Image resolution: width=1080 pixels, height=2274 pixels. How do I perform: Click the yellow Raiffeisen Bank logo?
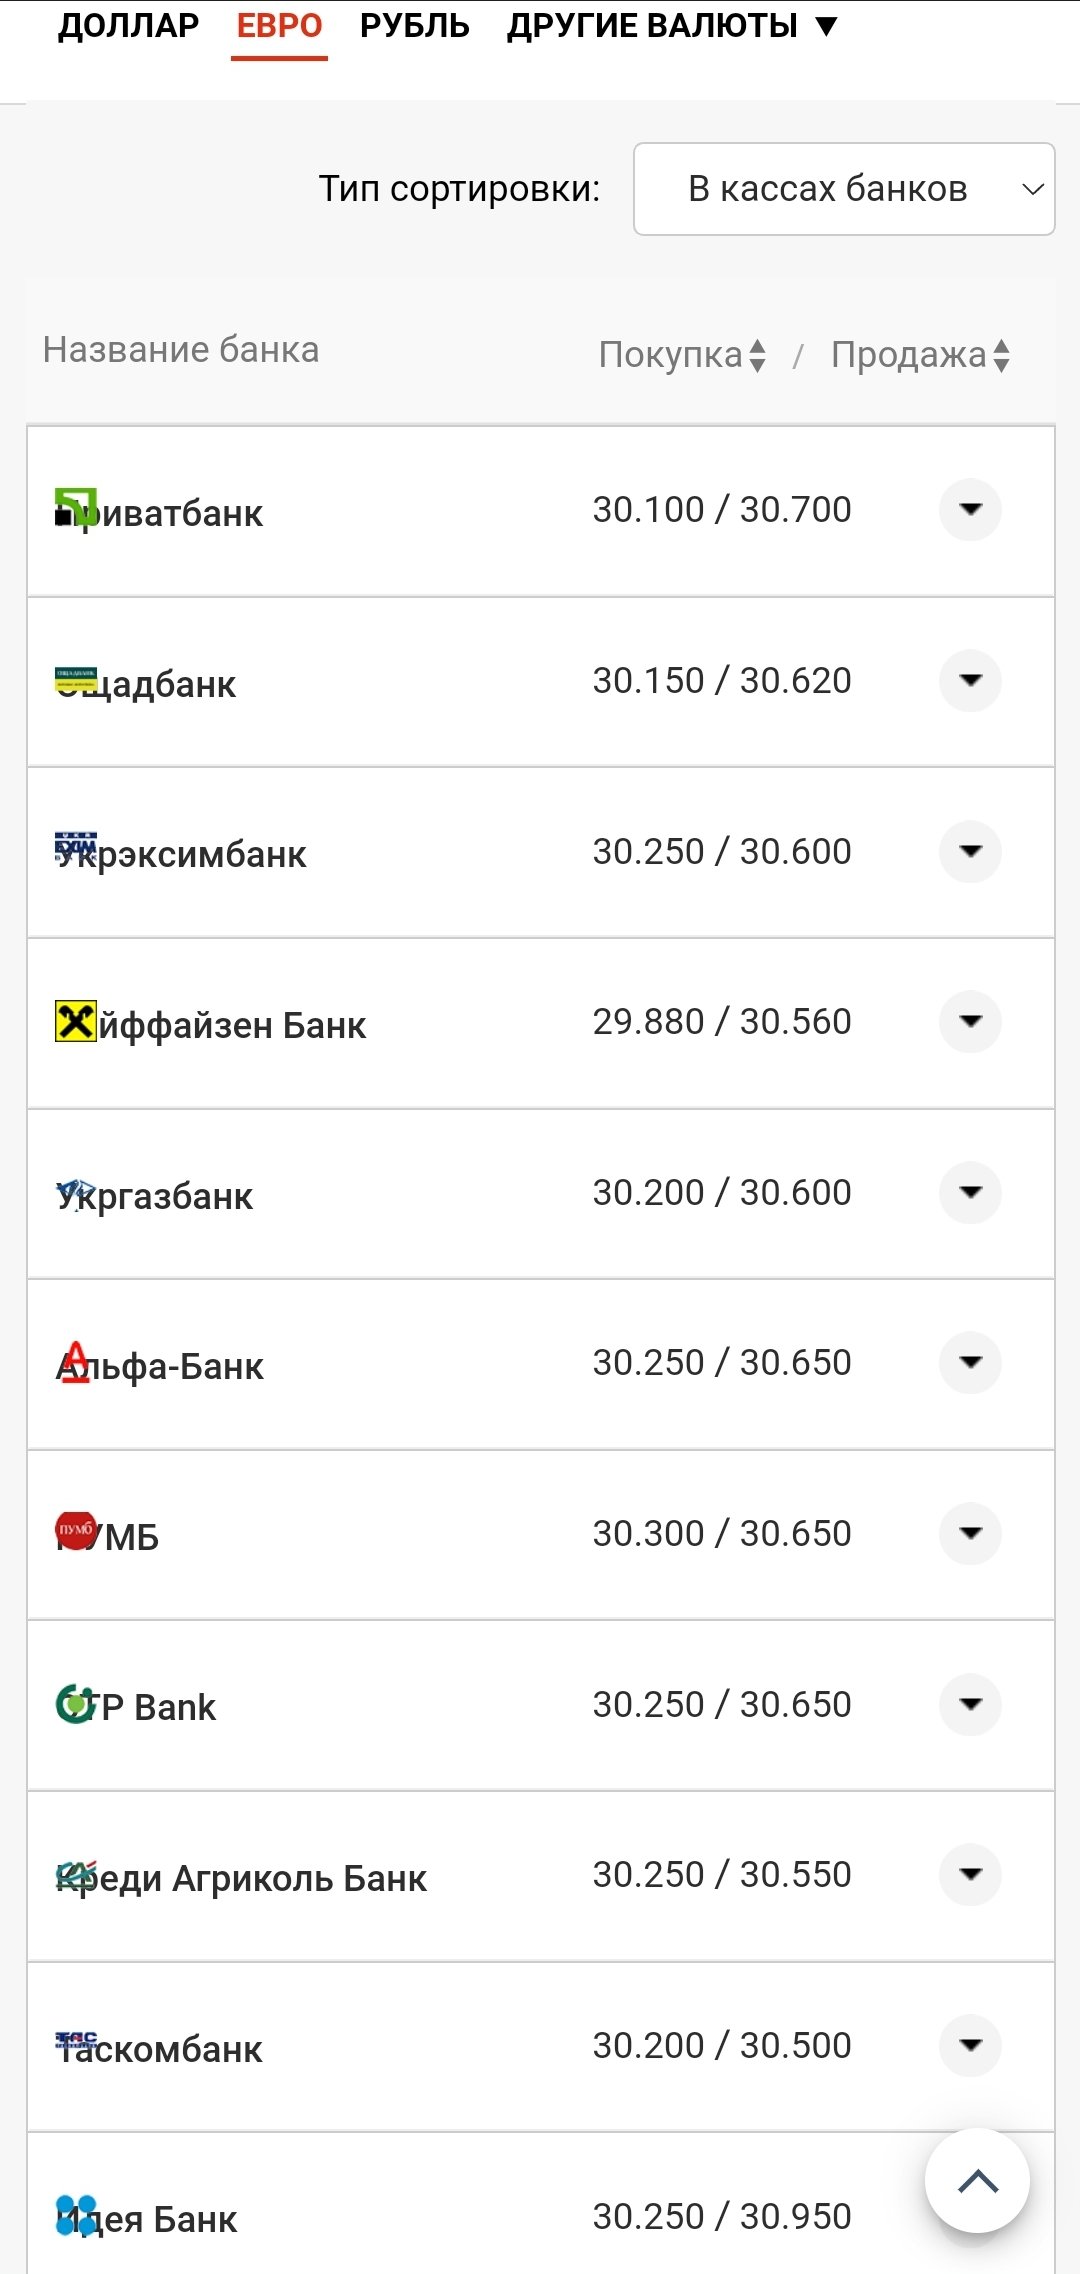(76, 1021)
